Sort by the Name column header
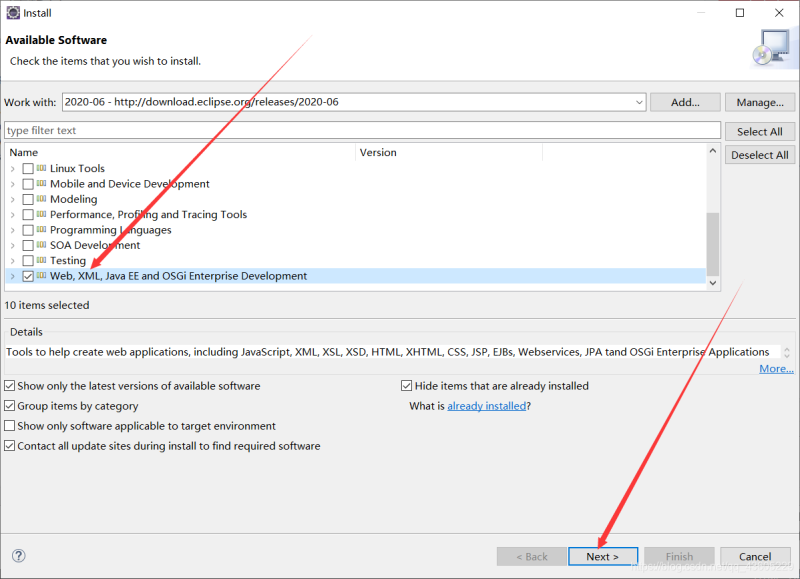Viewport: 800px width, 579px height. pos(181,153)
